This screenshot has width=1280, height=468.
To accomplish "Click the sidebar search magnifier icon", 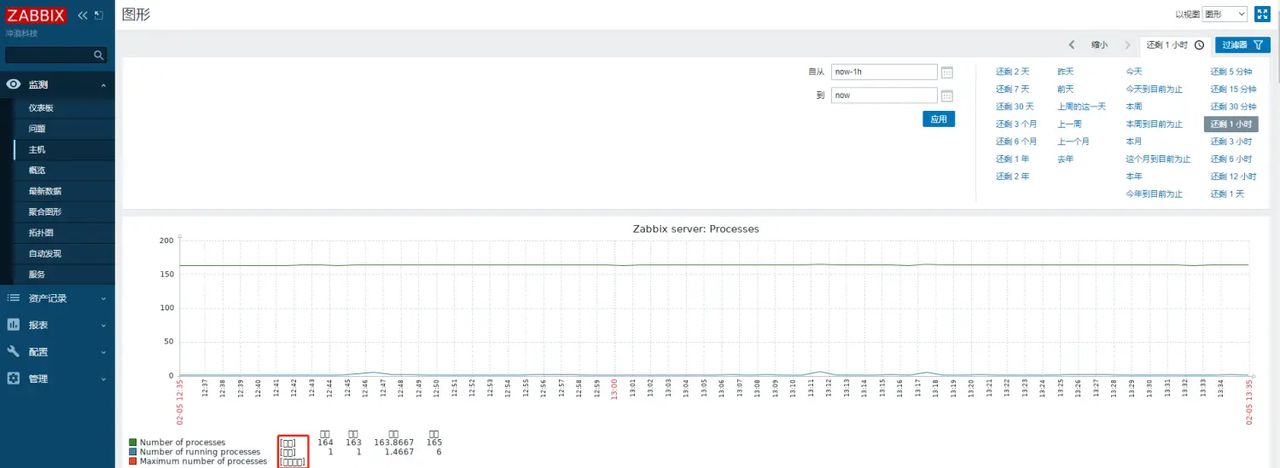I will (x=98, y=55).
